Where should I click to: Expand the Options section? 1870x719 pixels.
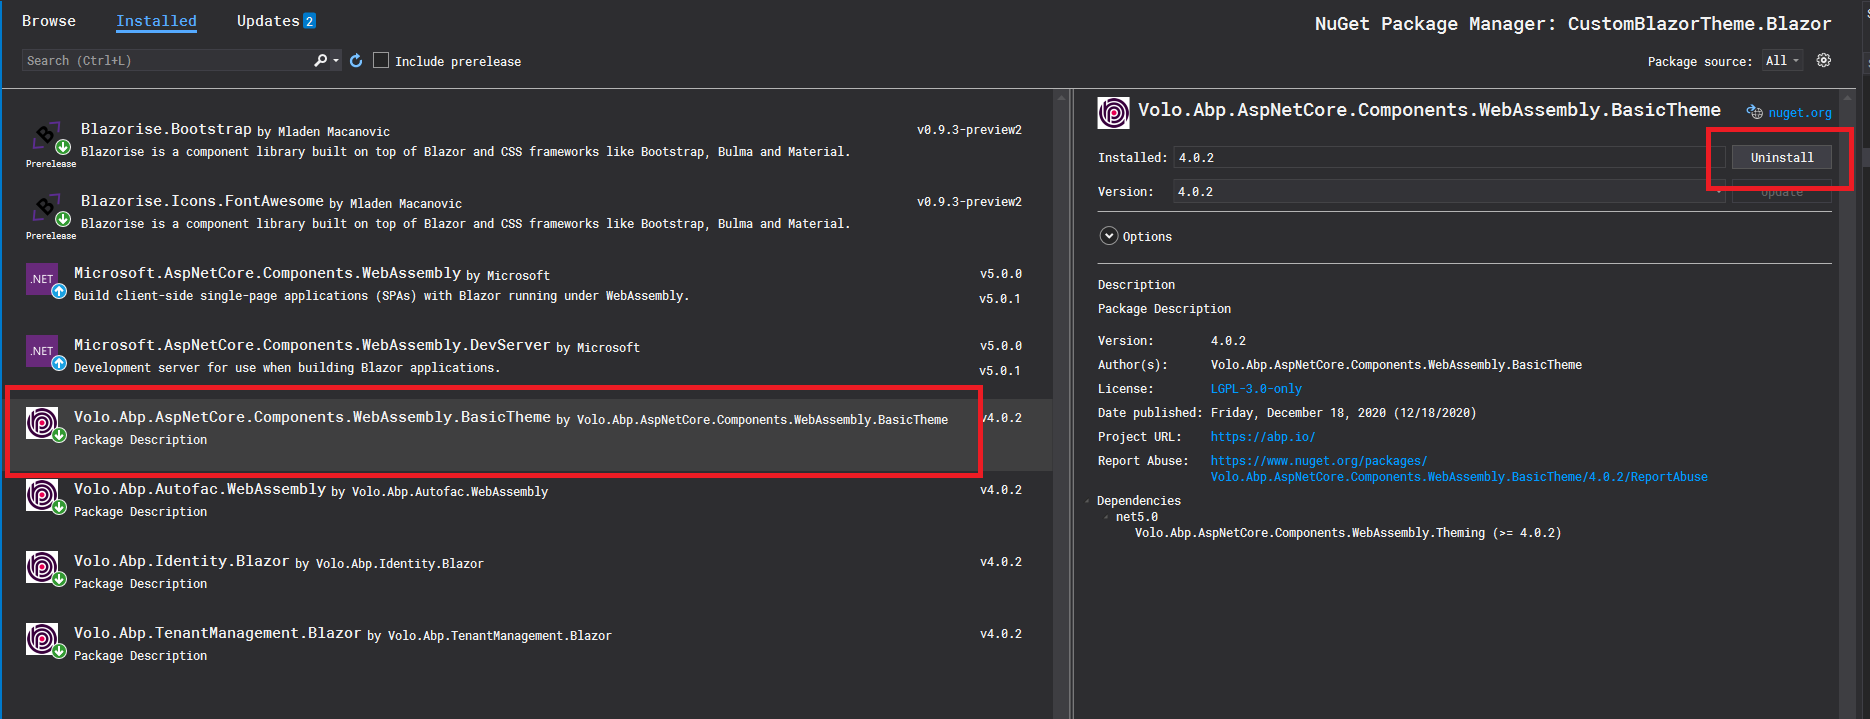coord(1108,236)
